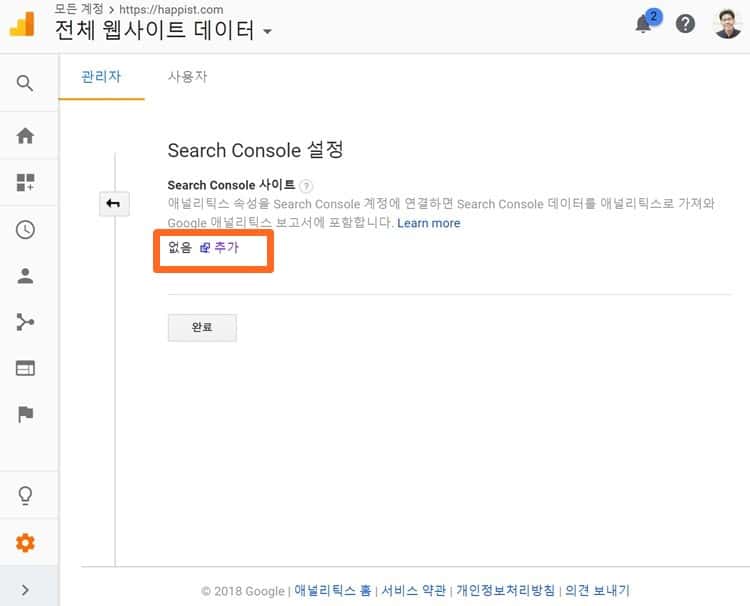
Task: Open Conversions flag icon
Action: pyautogui.click(x=25, y=414)
